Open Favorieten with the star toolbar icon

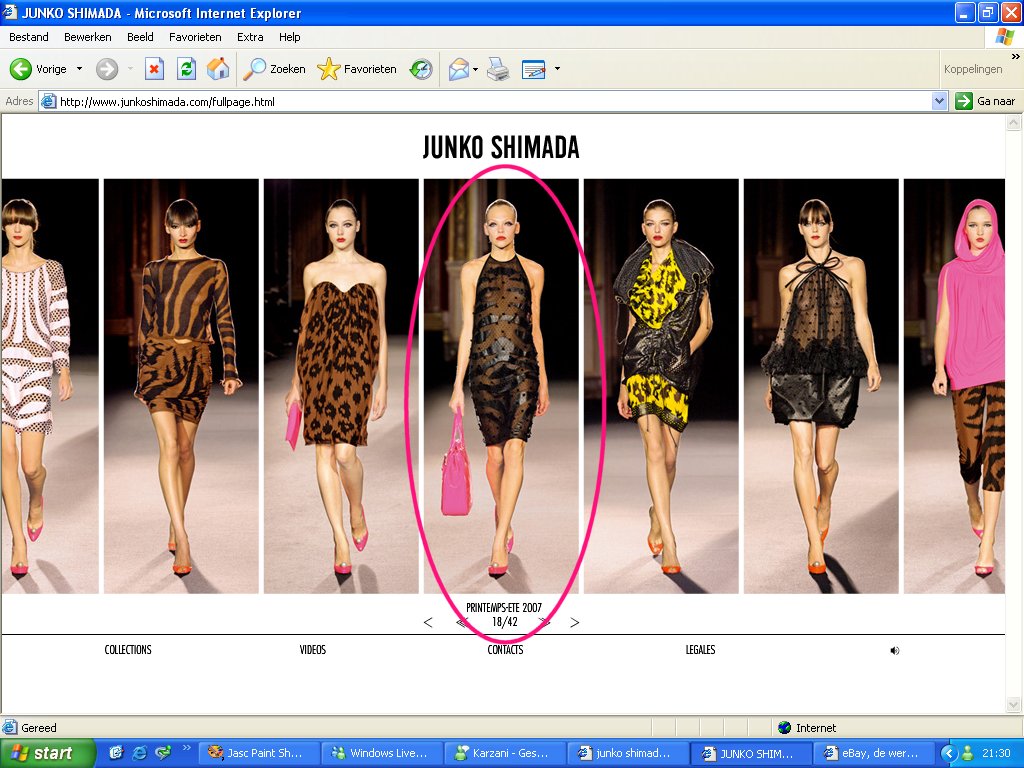(328, 69)
